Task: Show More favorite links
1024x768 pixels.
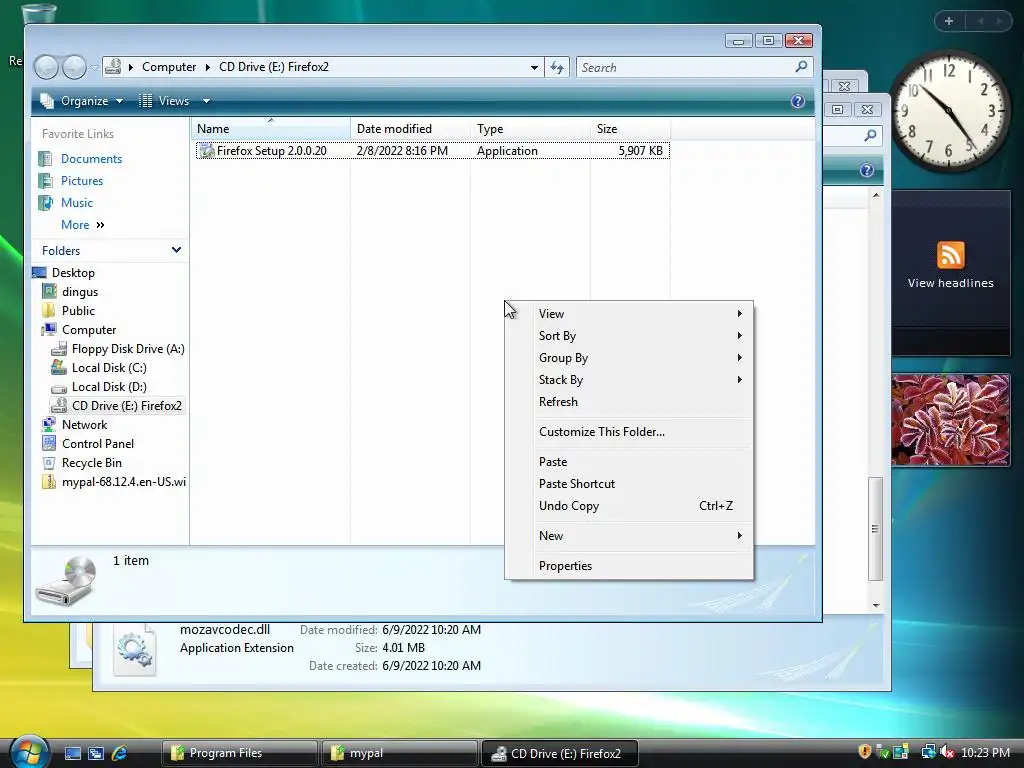Action: [x=82, y=225]
